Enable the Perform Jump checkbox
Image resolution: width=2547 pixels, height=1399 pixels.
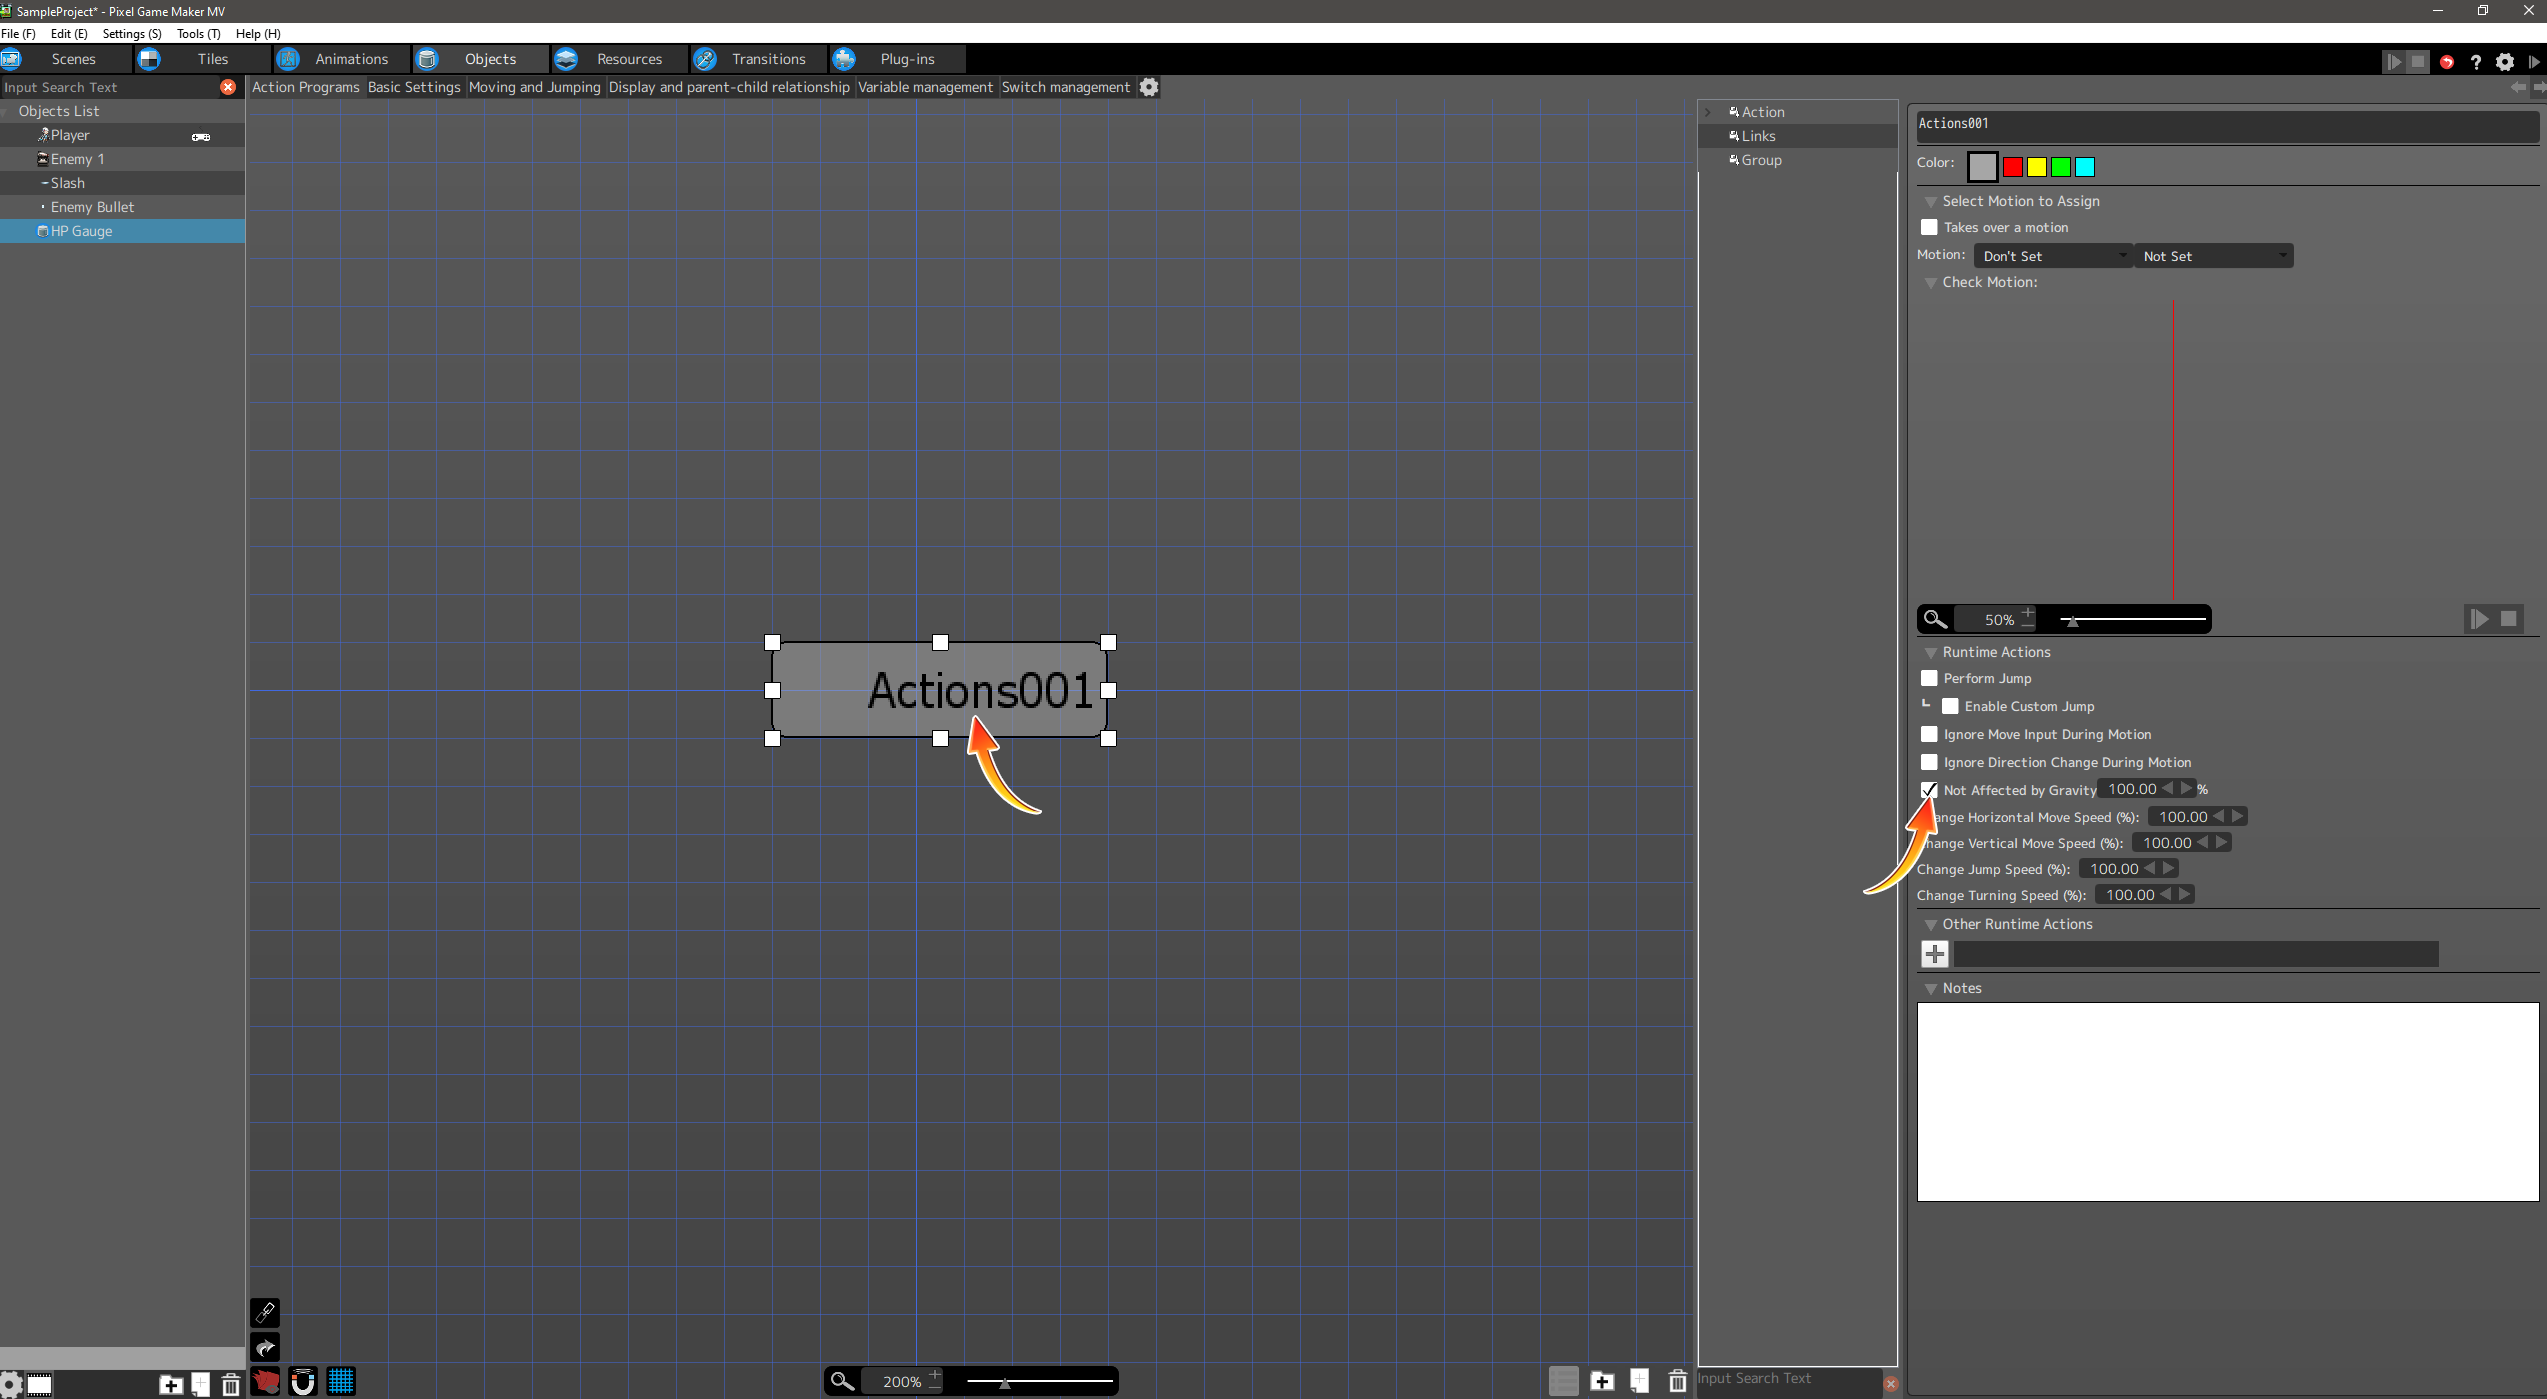(1929, 678)
